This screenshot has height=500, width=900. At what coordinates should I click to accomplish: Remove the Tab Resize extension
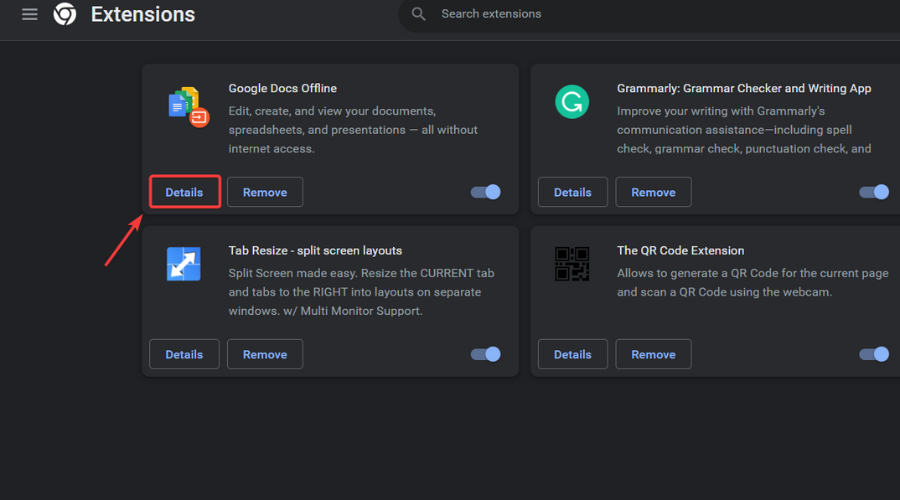click(265, 354)
